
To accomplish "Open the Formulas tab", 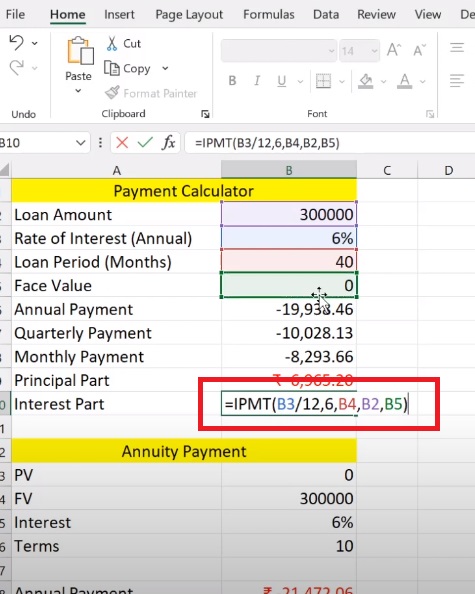I will (x=269, y=14).
